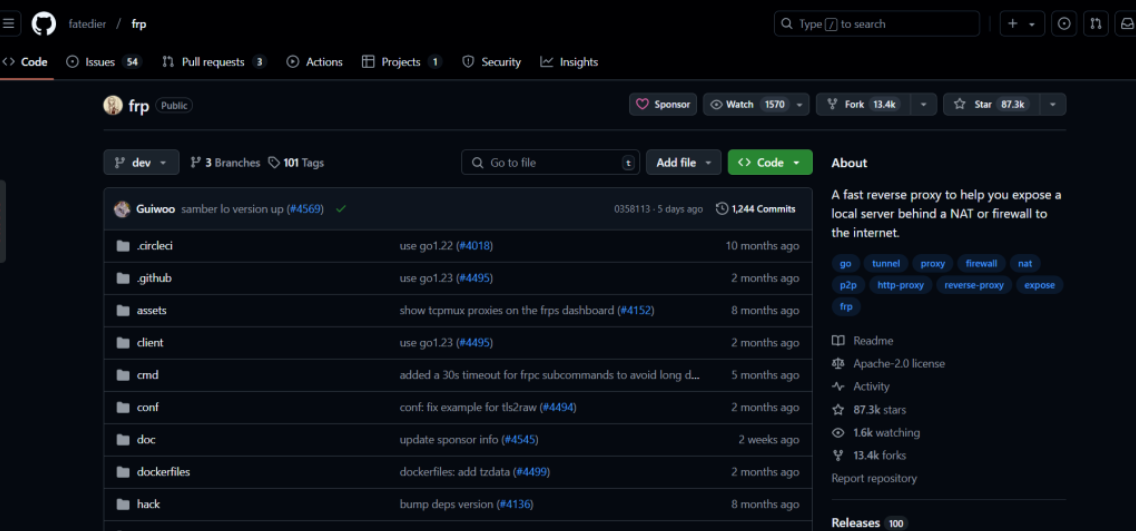The width and height of the screenshot is (1136, 531).
Task: Click the go topic tag
Action: (x=845, y=264)
